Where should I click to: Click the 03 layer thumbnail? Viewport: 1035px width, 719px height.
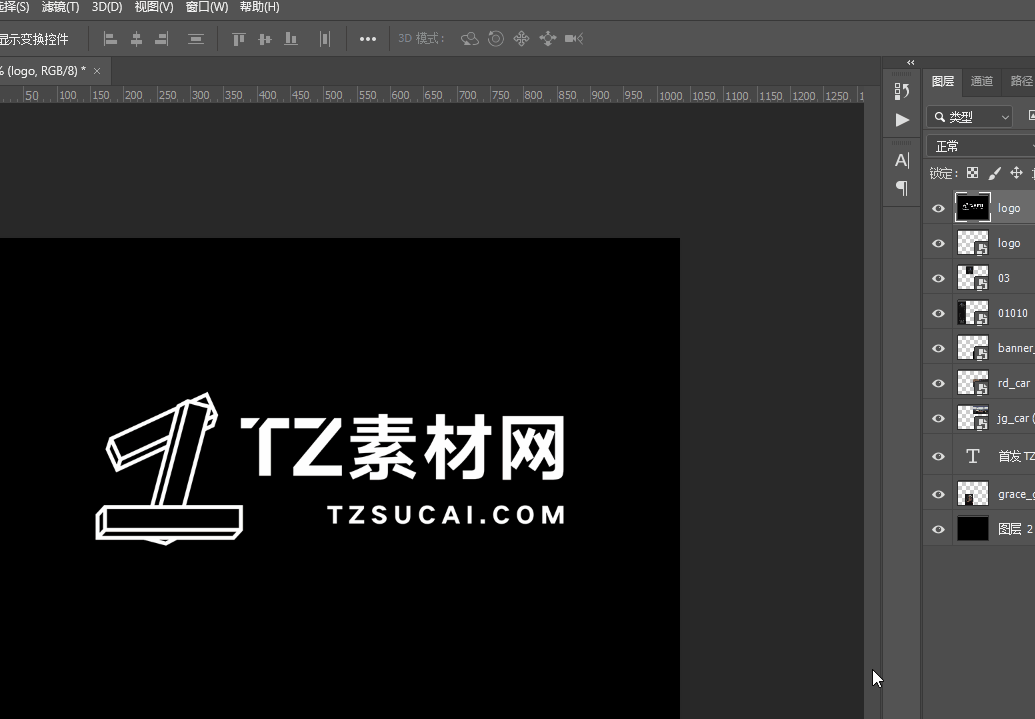pyautogui.click(x=972, y=278)
